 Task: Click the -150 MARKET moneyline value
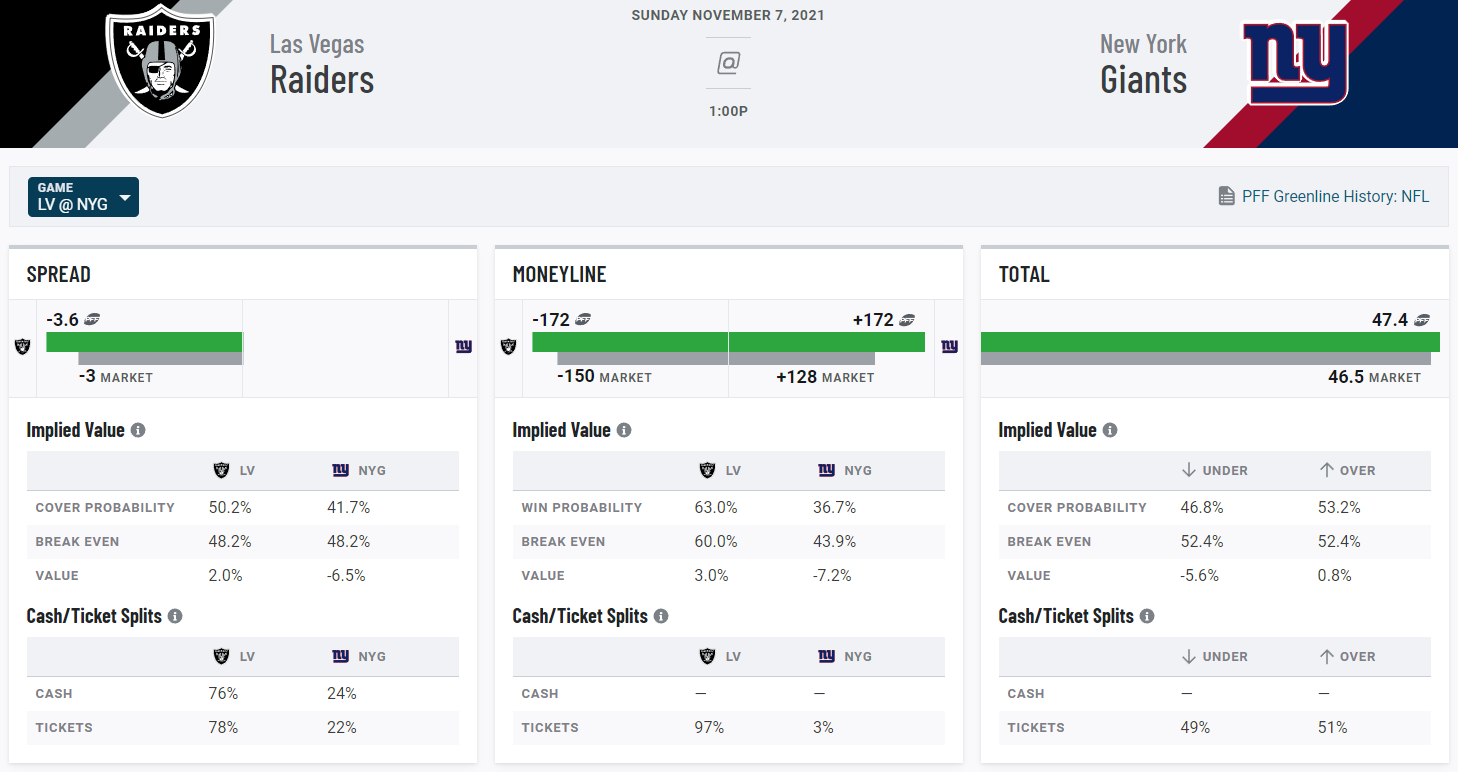pyautogui.click(x=604, y=377)
